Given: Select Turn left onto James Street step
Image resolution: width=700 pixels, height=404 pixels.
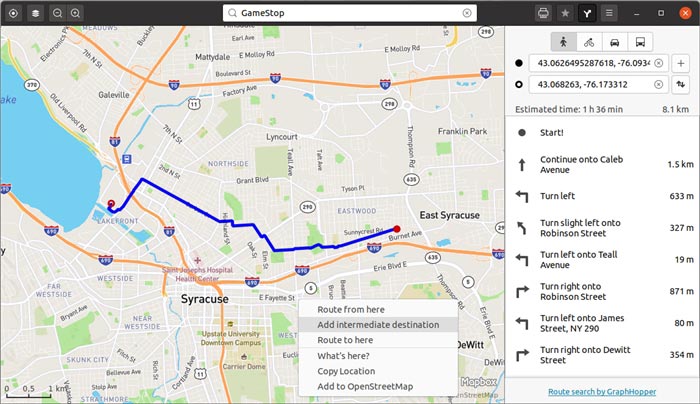Looking at the screenshot, I should click(602, 323).
